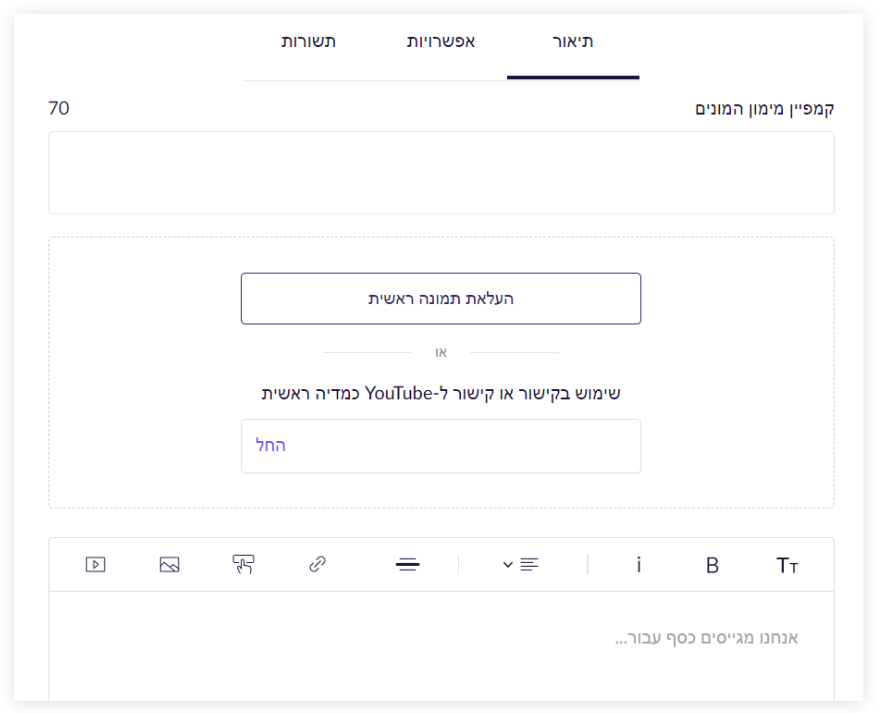Viewport: 880px width, 713px height.
Task: Click the קמפיין מימון המונים field label
Action: 764,109
